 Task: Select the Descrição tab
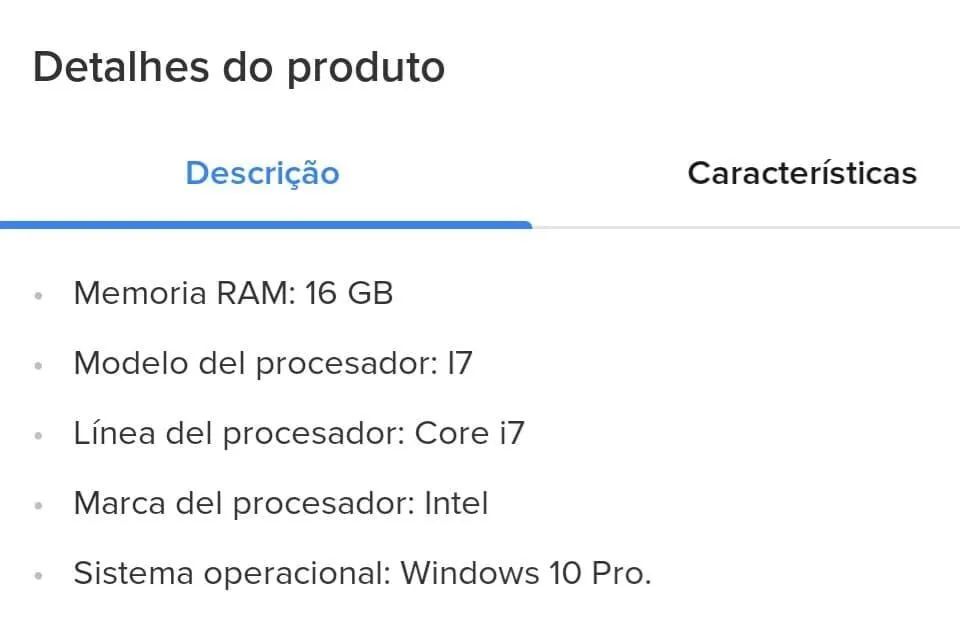261,173
